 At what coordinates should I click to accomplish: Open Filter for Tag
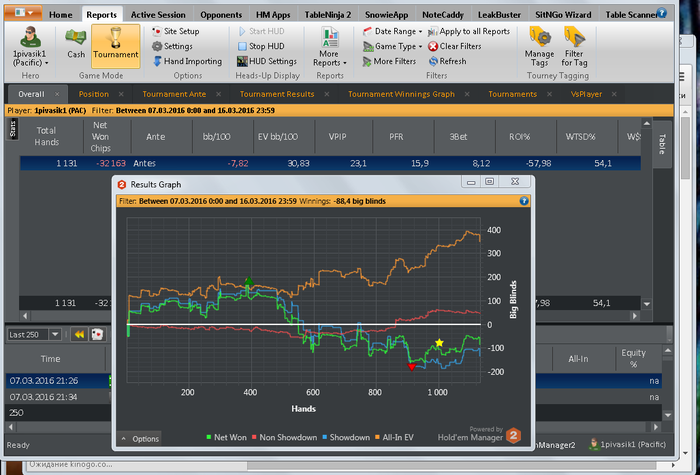click(x=574, y=47)
